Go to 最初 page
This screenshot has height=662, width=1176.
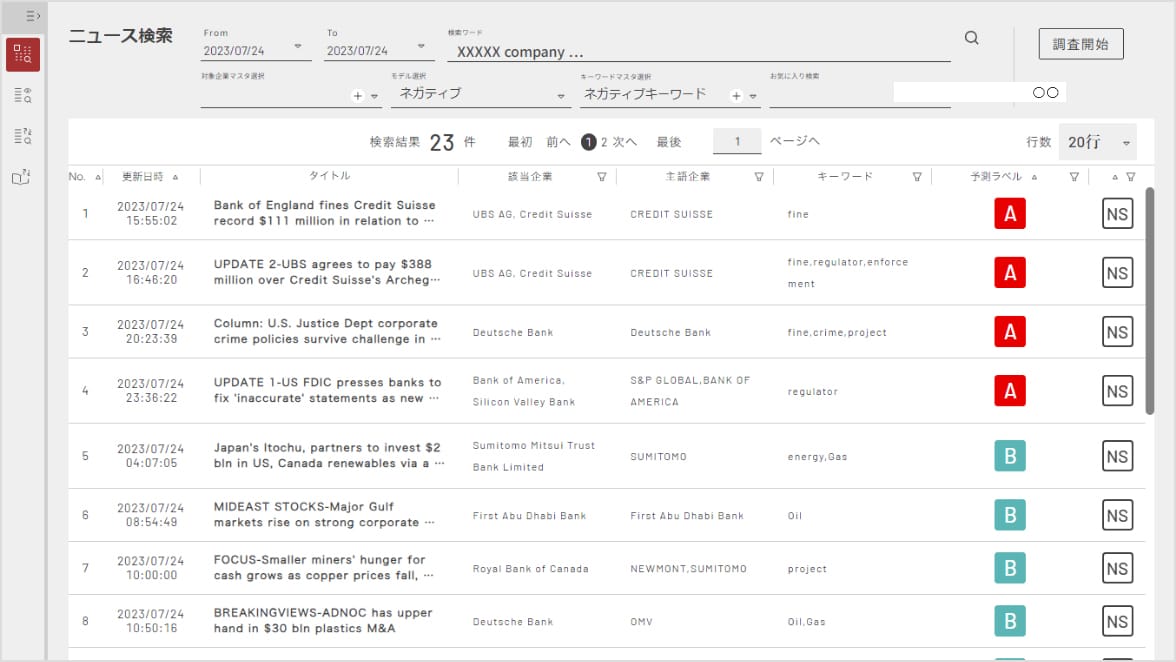tap(520, 142)
